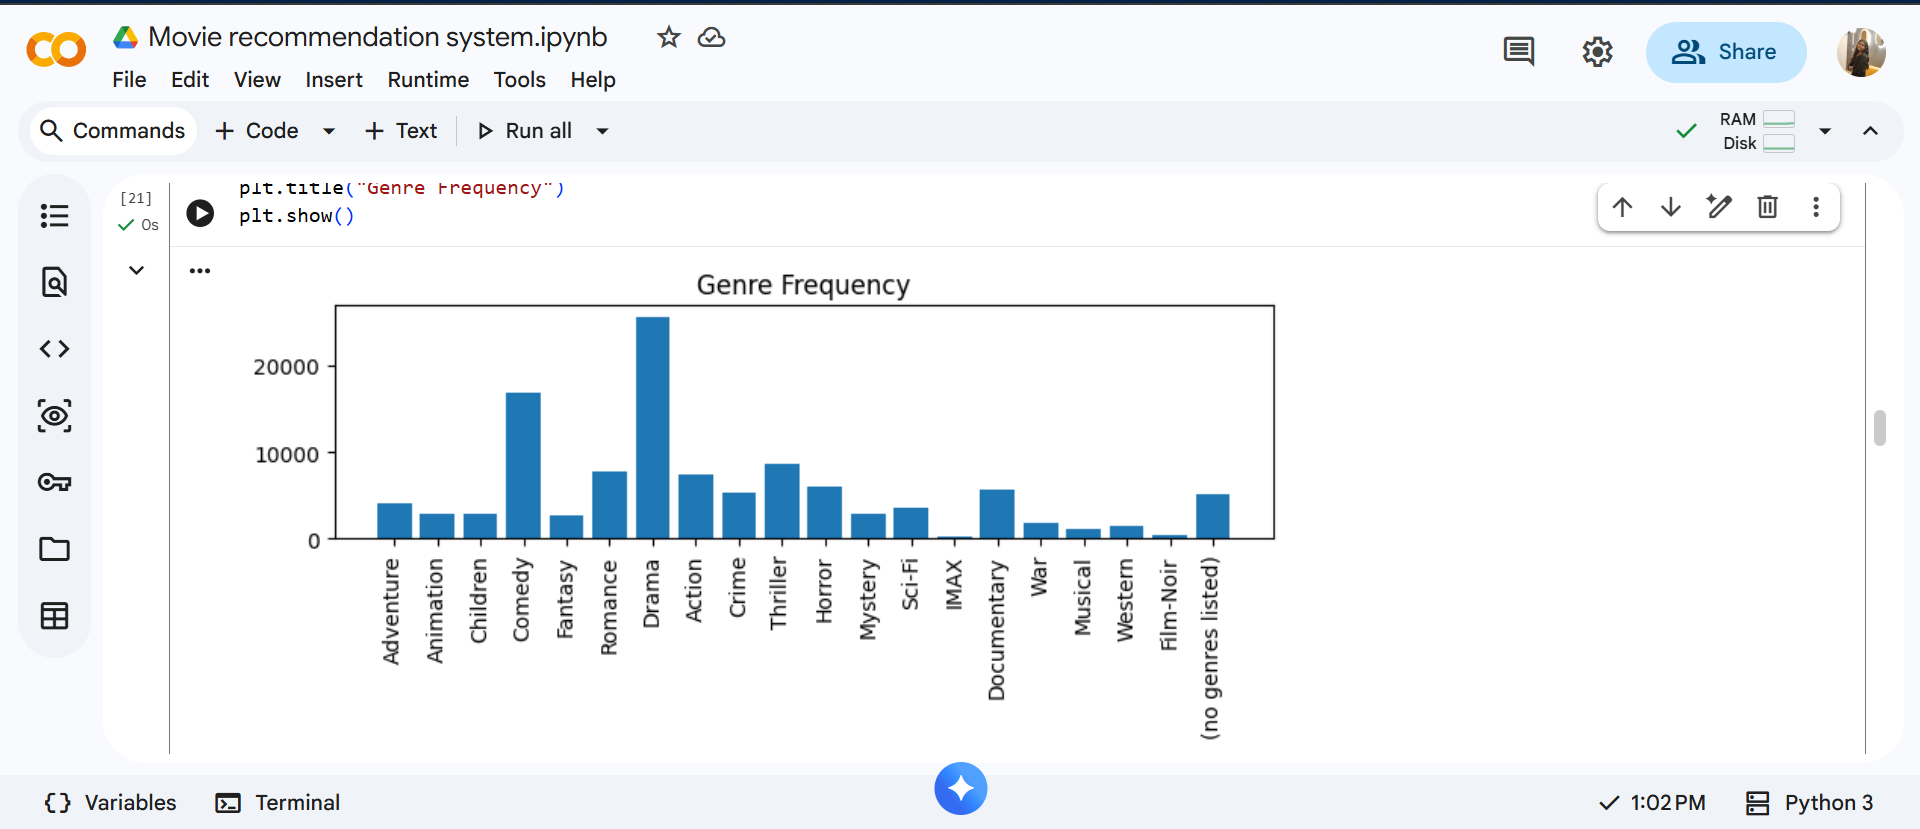Delete the current cell using trash icon
Image resolution: width=1920 pixels, height=829 pixels.
[x=1767, y=207]
